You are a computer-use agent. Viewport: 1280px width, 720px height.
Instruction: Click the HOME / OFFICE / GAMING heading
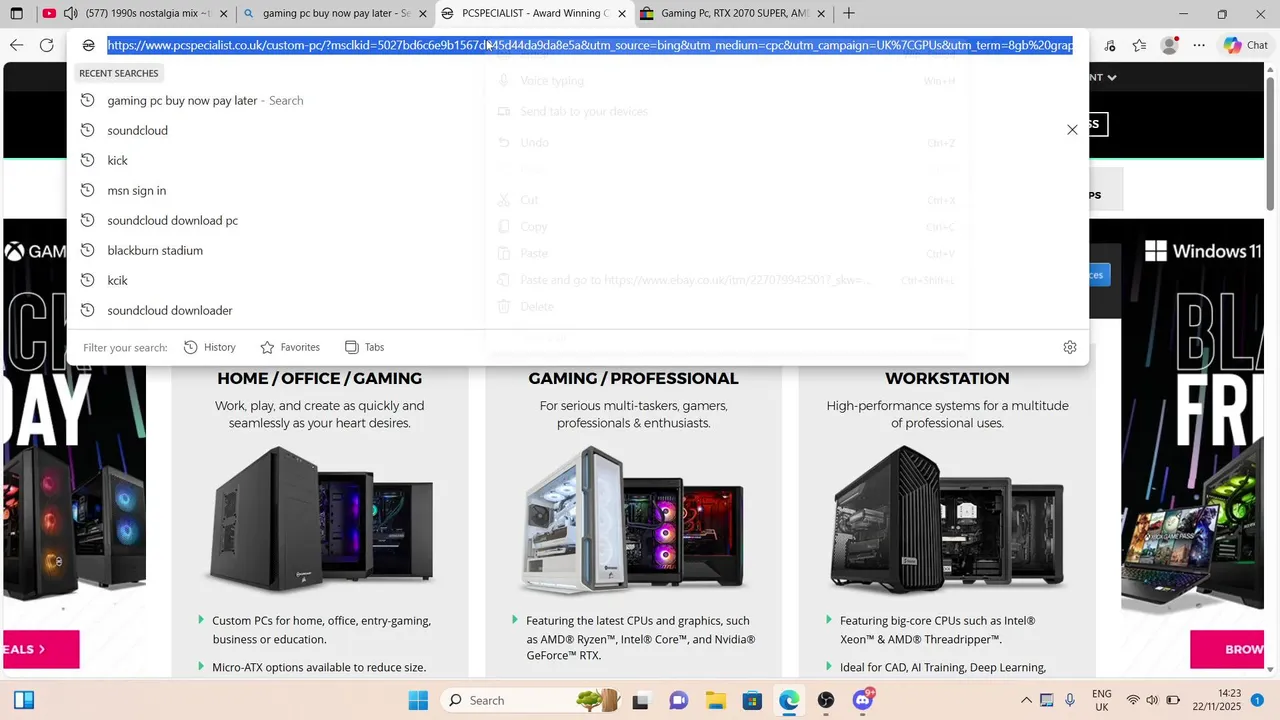click(x=320, y=379)
